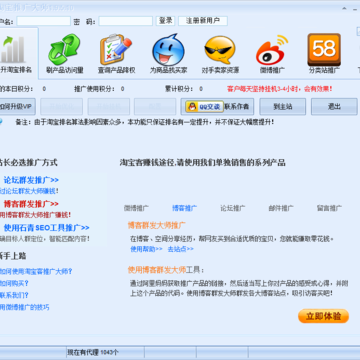Launch the 微博推广 Weibo eye icon
The image size is (360, 360).
272,50
